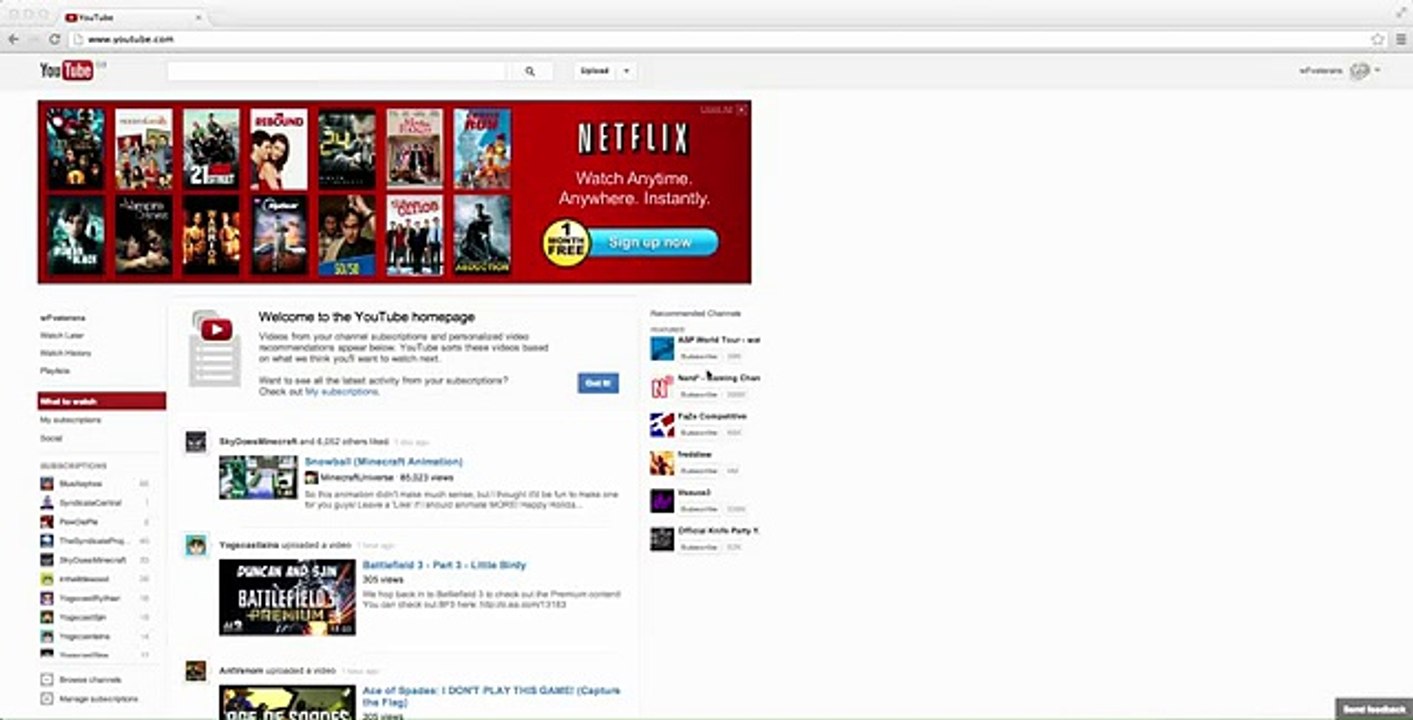
Task: Click the Send feedback button
Action: pyautogui.click(x=1374, y=709)
